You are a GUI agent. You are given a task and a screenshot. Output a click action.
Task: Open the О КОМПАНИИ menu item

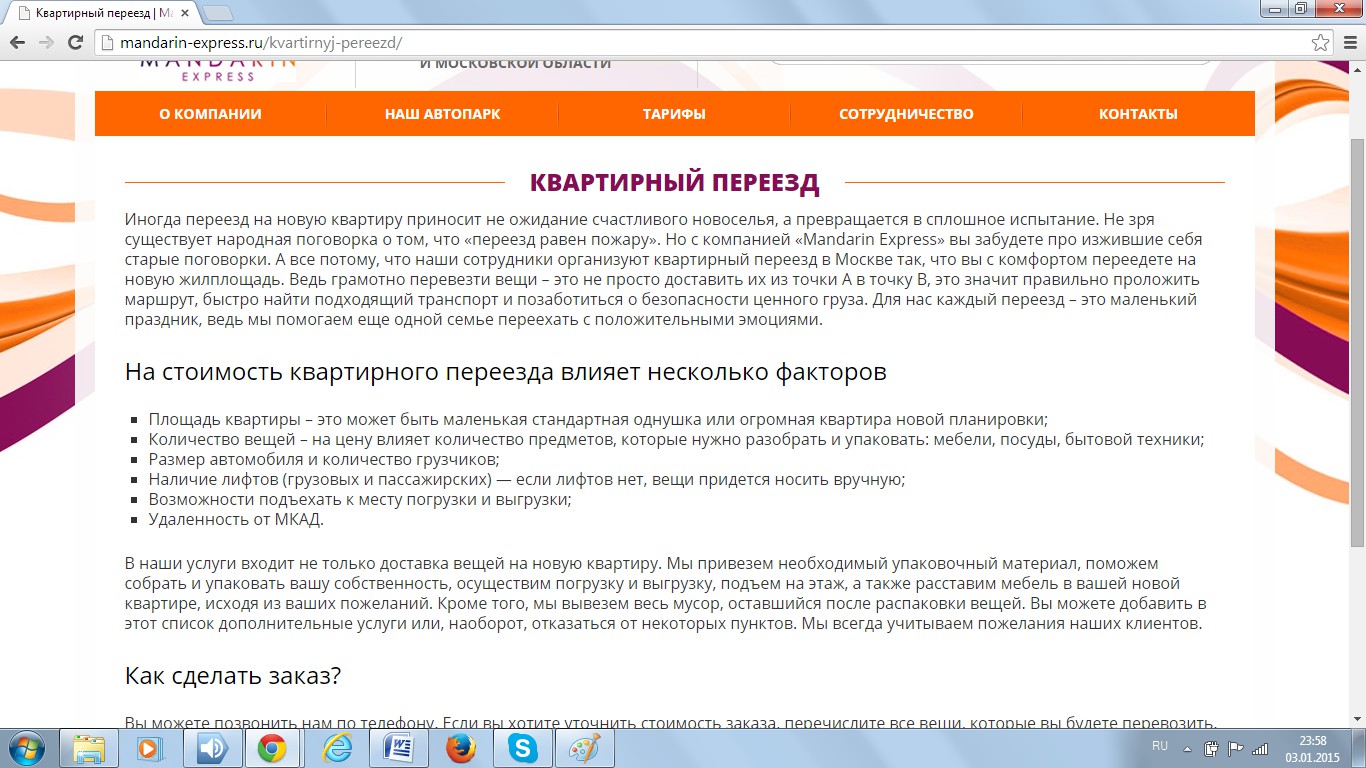[x=210, y=114]
